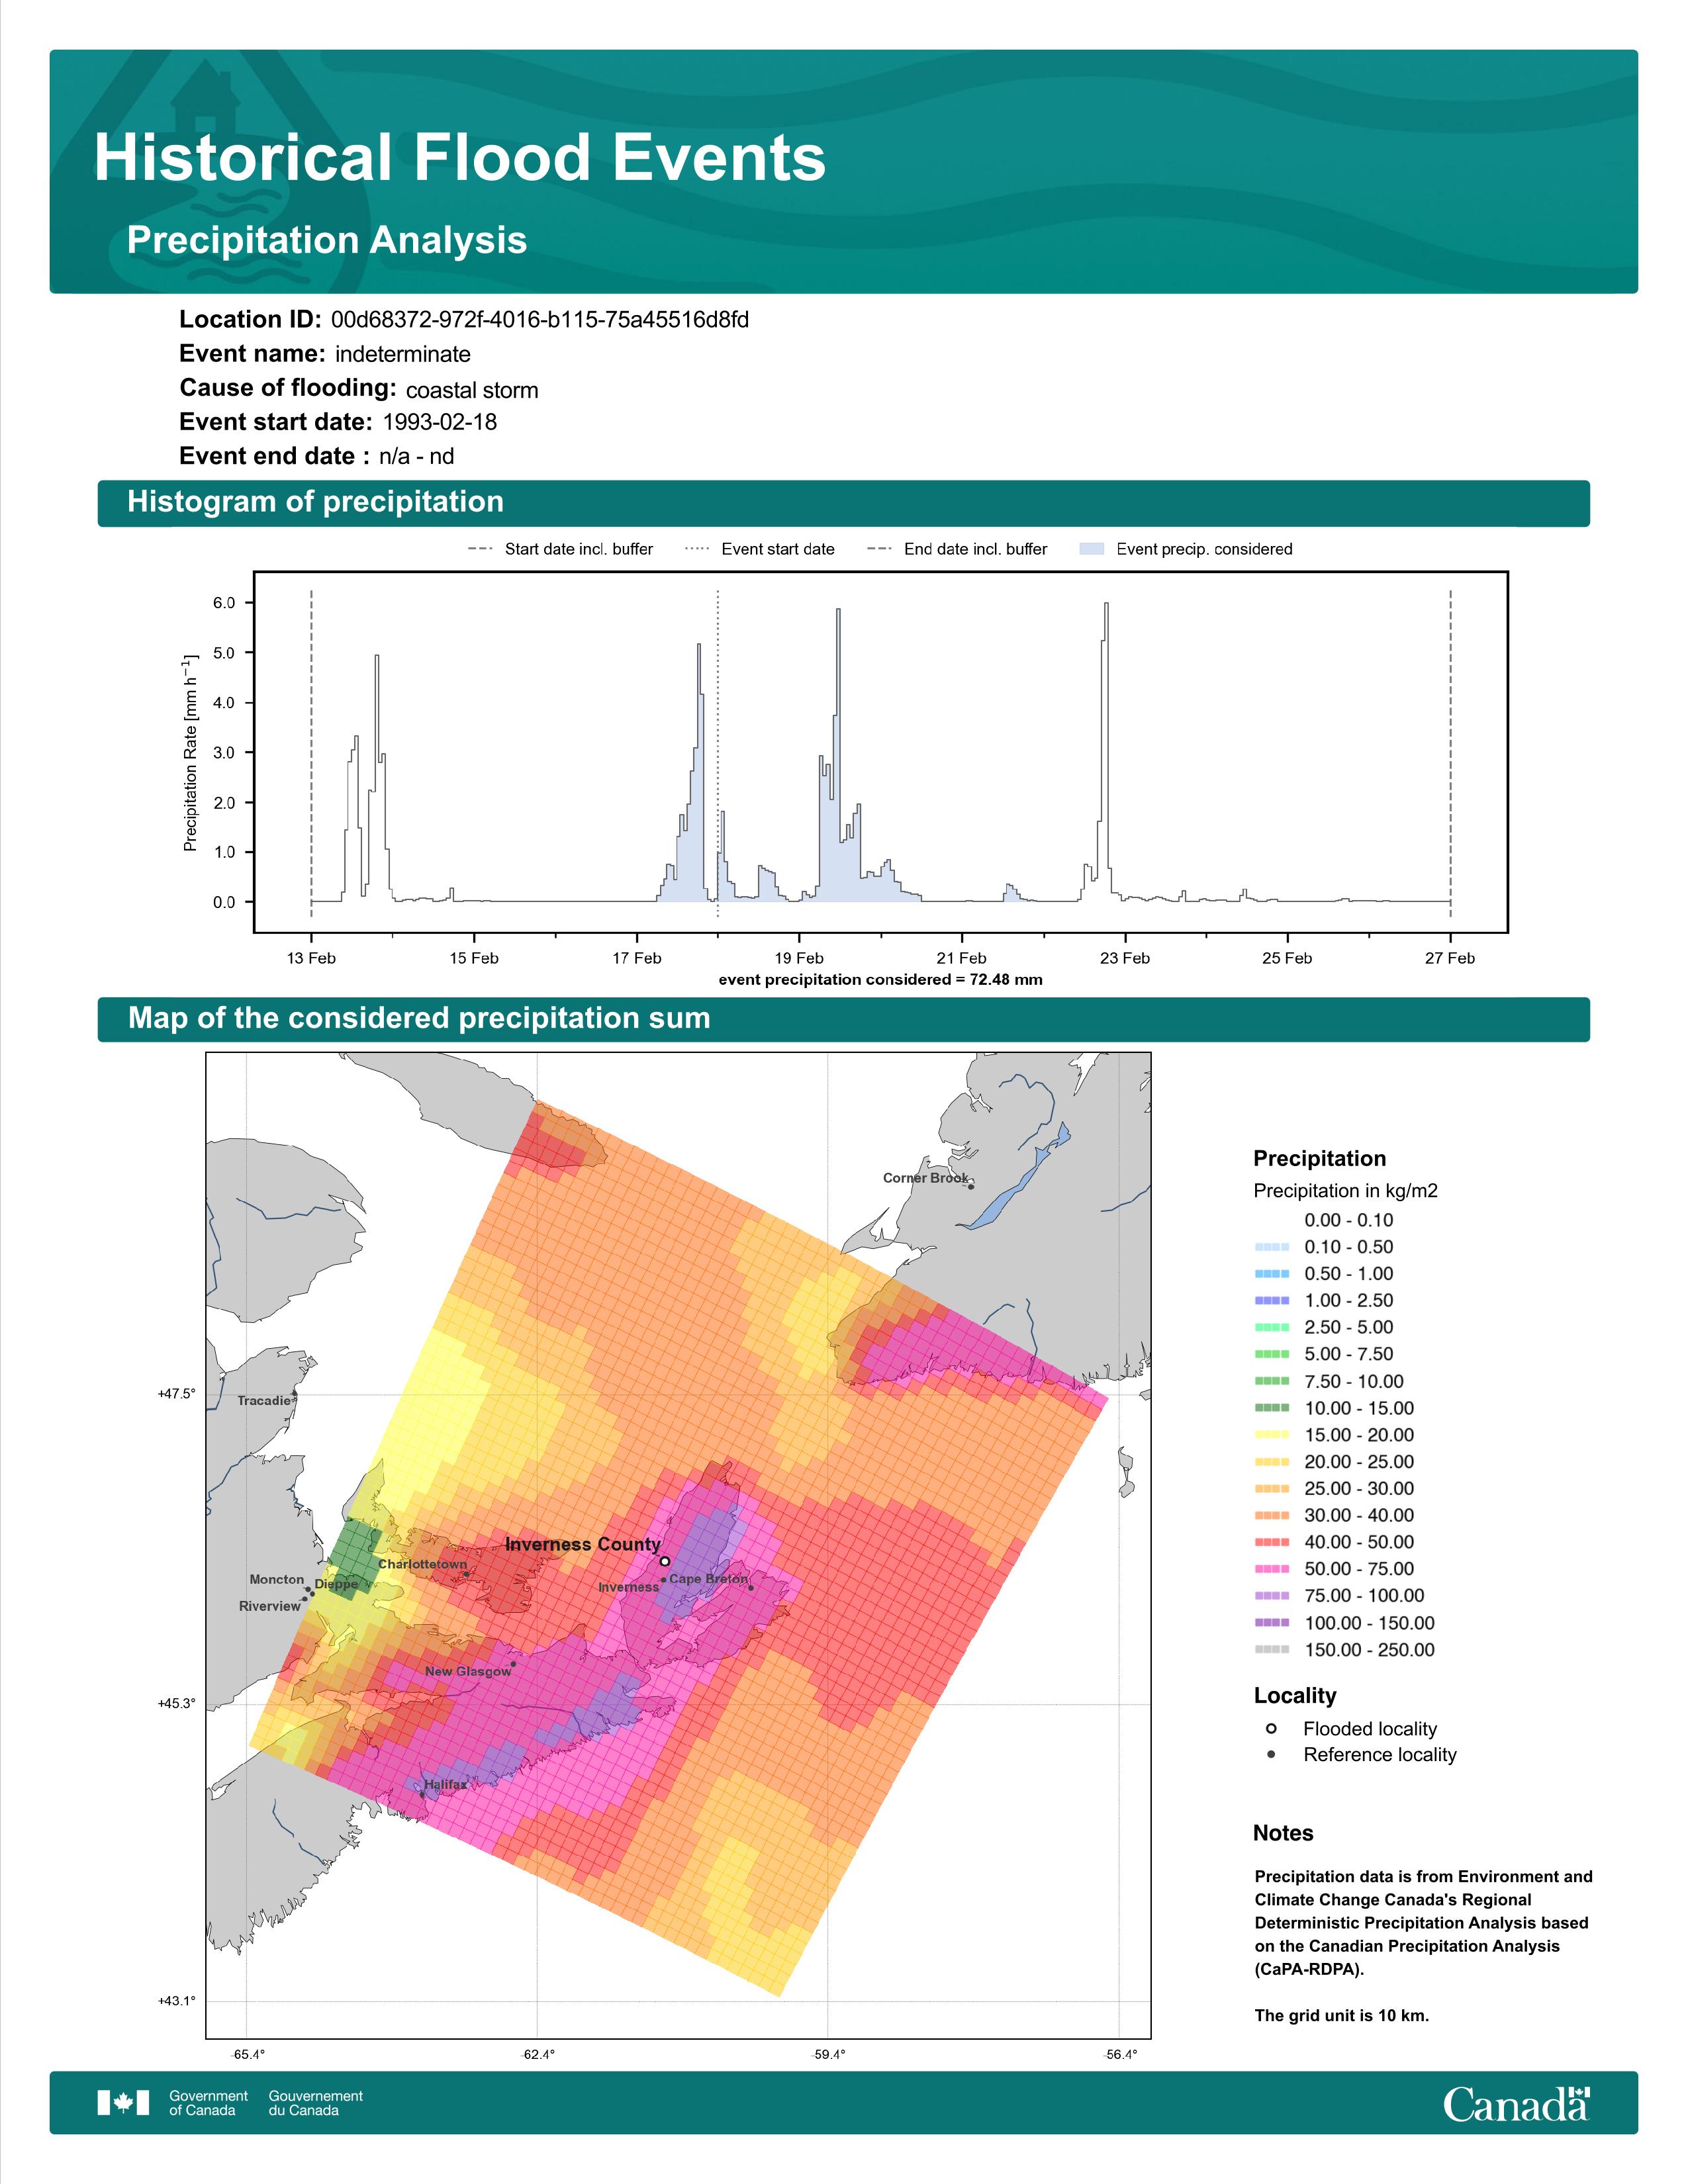Click the New Glasgow label on map
This screenshot has height=2184, width=1688.
tap(468, 1671)
